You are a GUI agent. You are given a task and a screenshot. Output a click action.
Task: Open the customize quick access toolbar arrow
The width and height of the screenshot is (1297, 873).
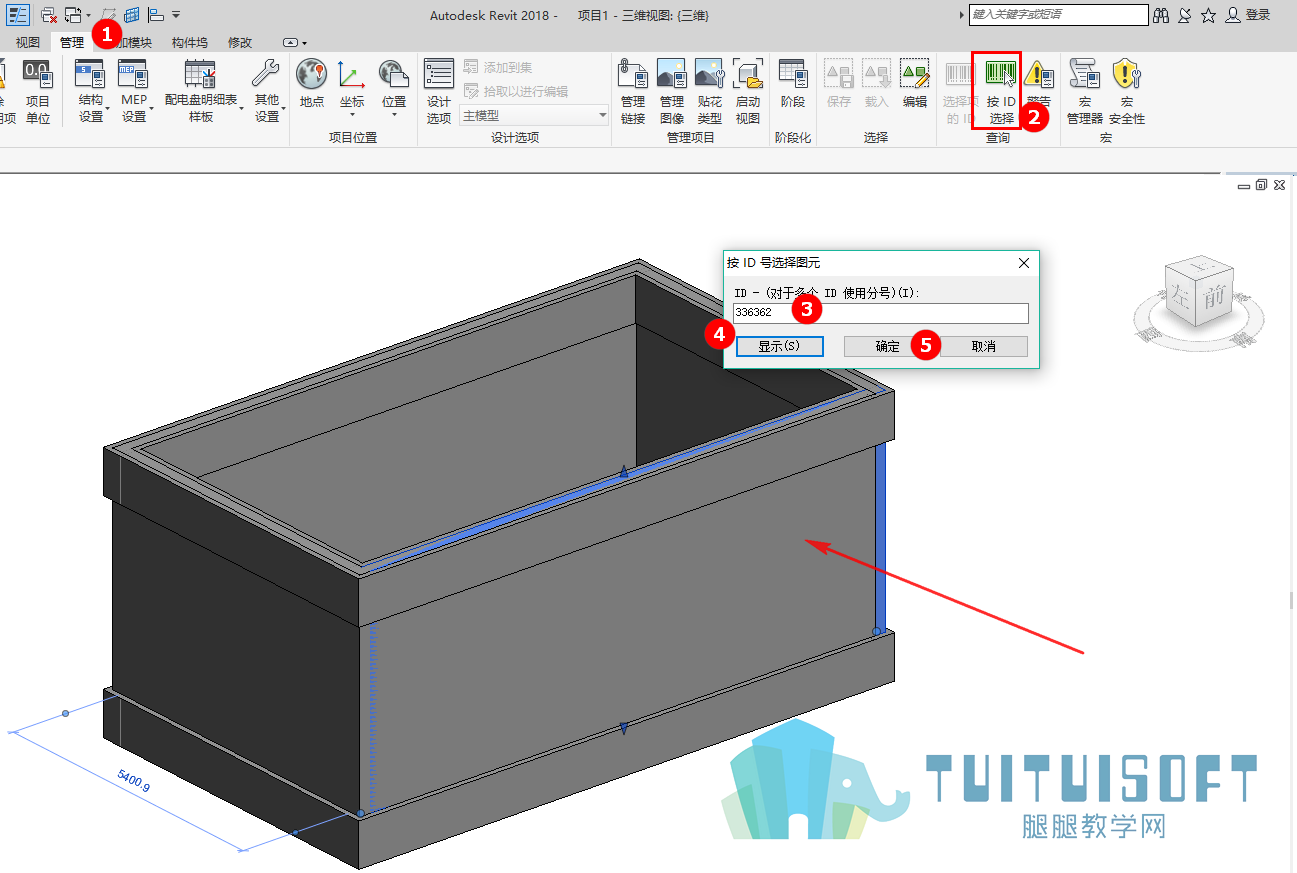coord(176,15)
